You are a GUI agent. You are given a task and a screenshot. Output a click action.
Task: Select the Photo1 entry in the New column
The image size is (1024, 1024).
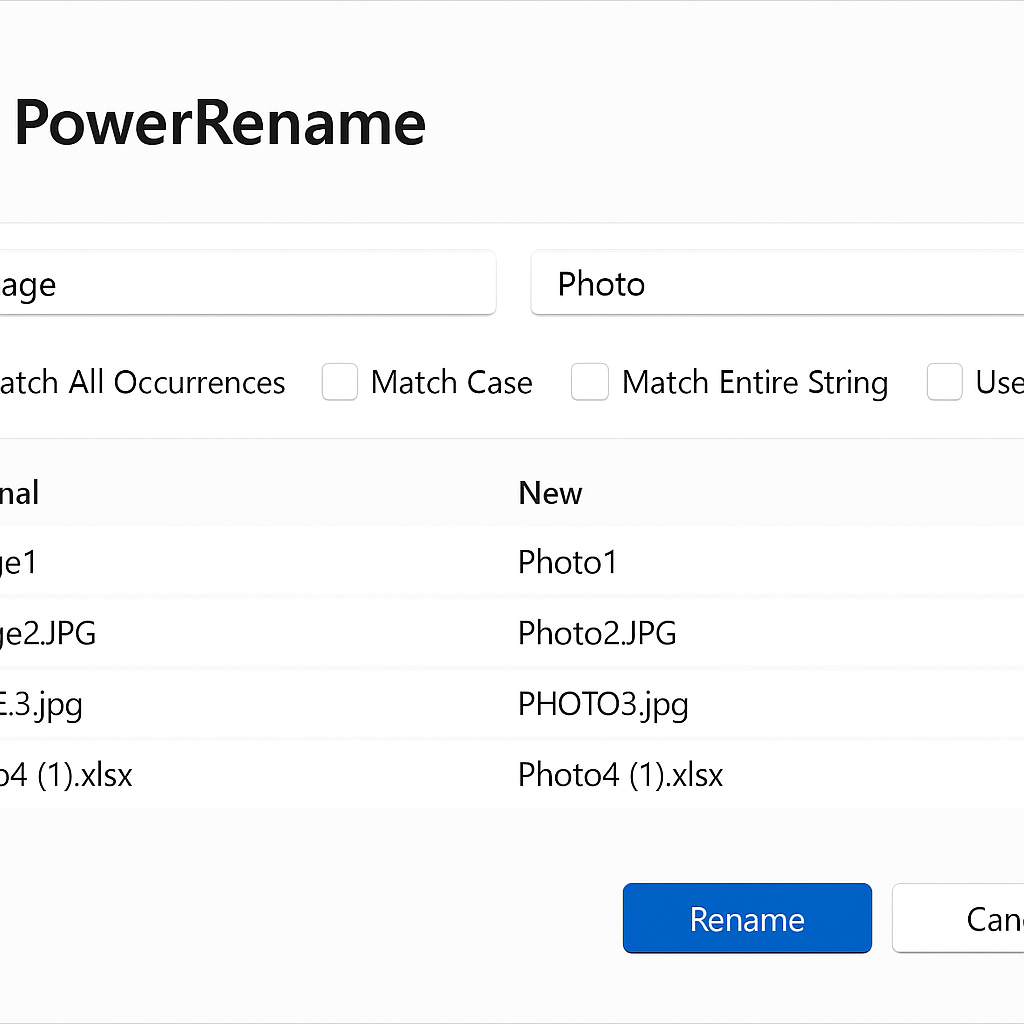click(567, 563)
